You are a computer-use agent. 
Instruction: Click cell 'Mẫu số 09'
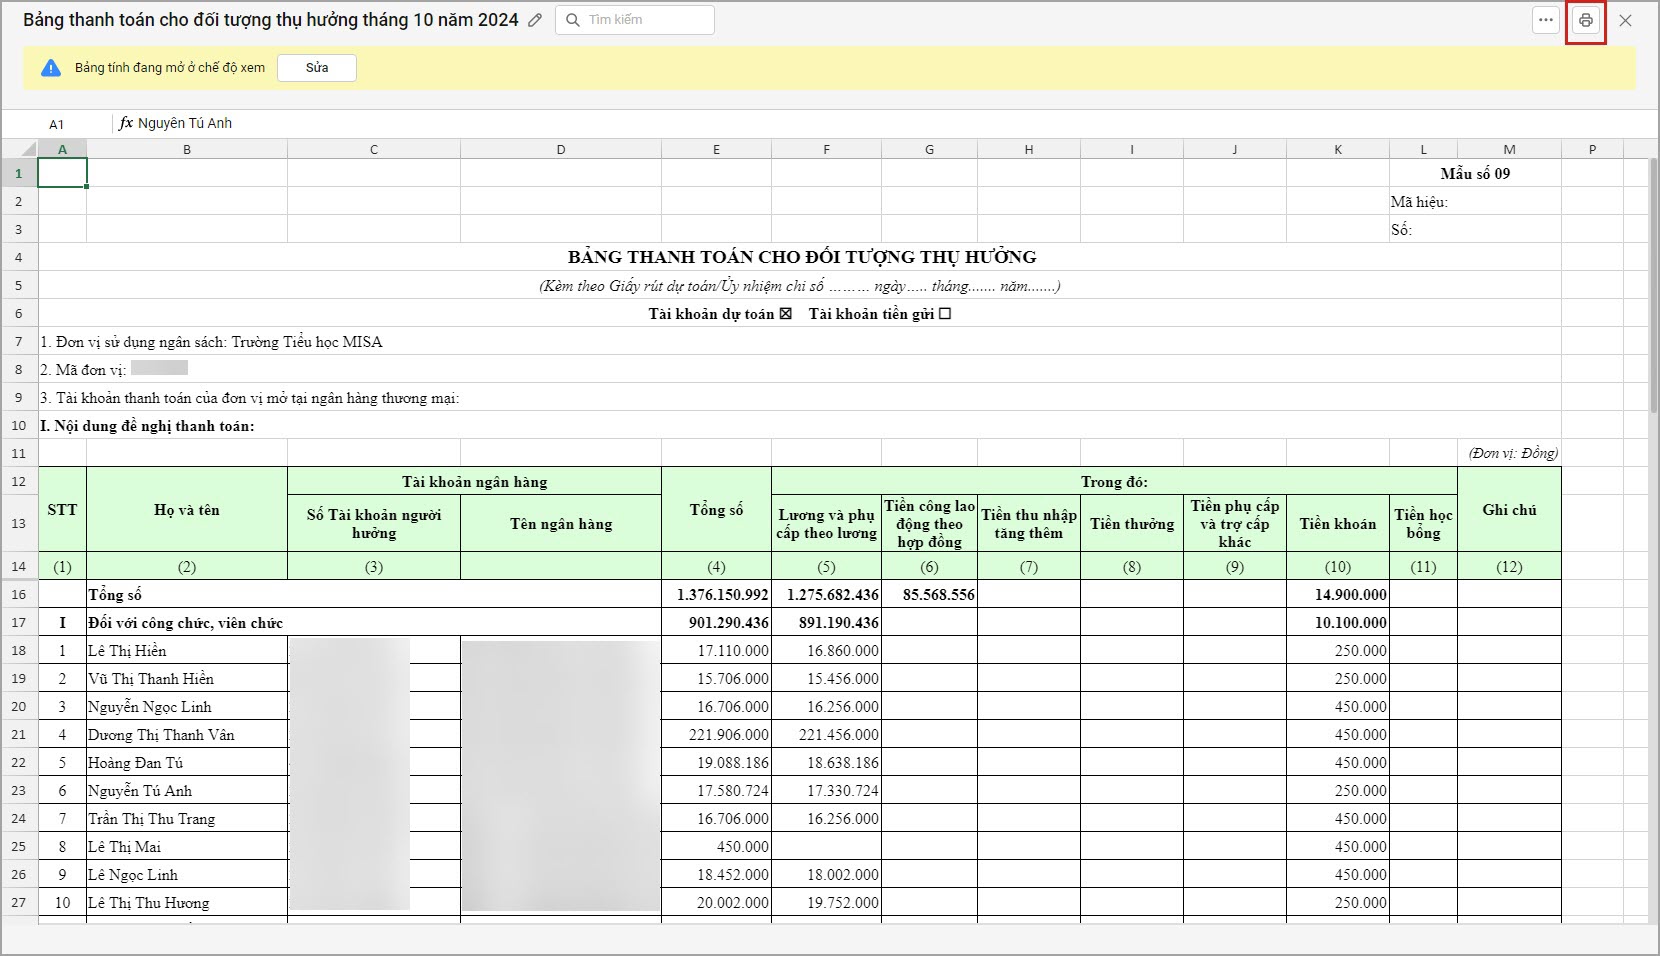tap(1475, 174)
